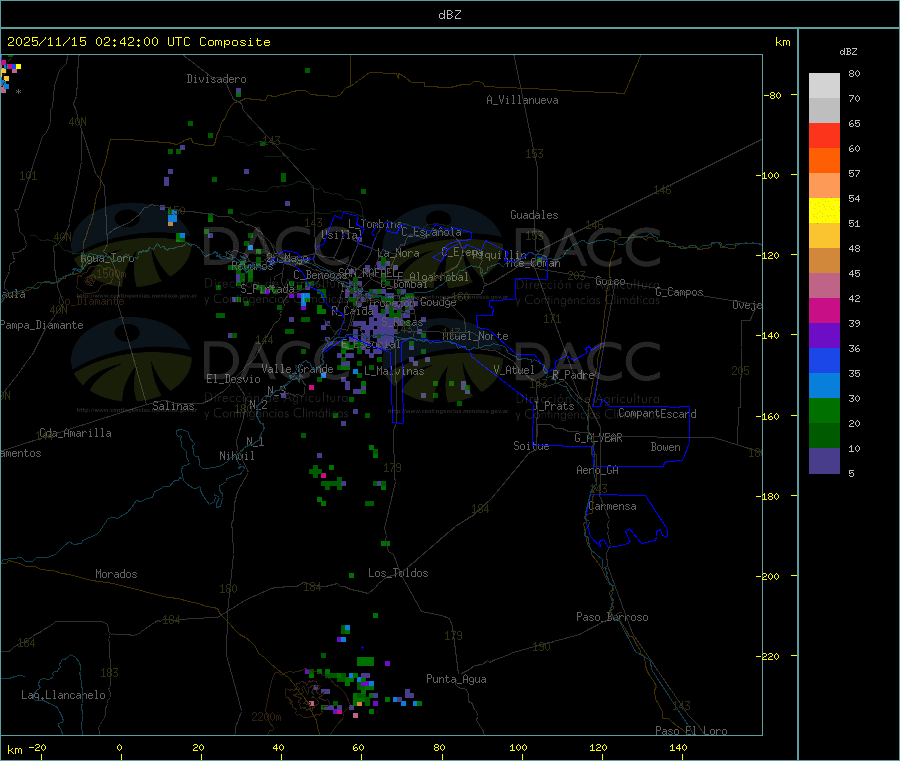Click the Divisadero map label

(x=216, y=79)
